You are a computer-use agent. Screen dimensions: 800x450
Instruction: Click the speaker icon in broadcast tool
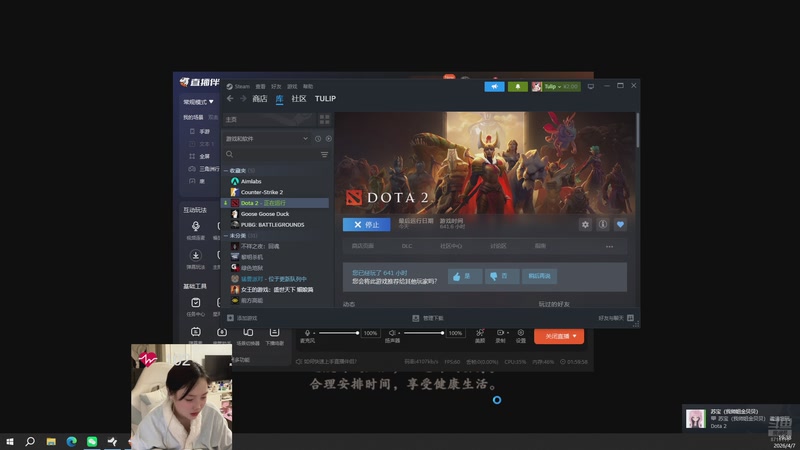[x=392, y=333]
